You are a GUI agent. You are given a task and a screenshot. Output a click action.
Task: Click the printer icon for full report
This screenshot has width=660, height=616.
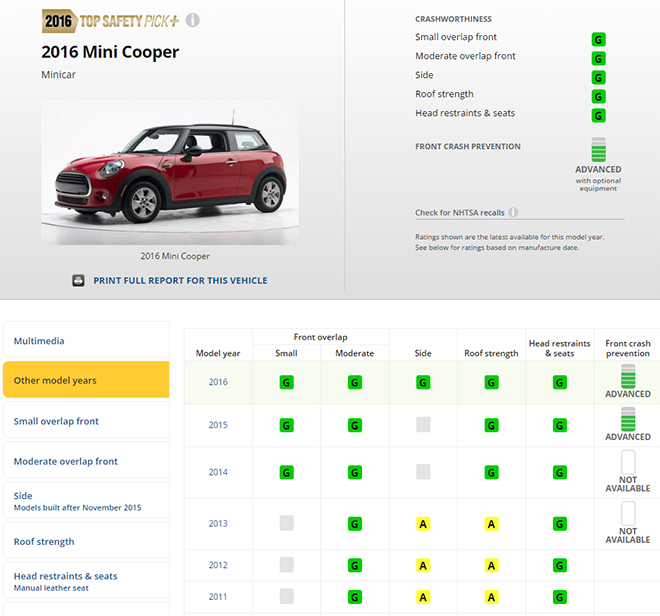point(79,281)
